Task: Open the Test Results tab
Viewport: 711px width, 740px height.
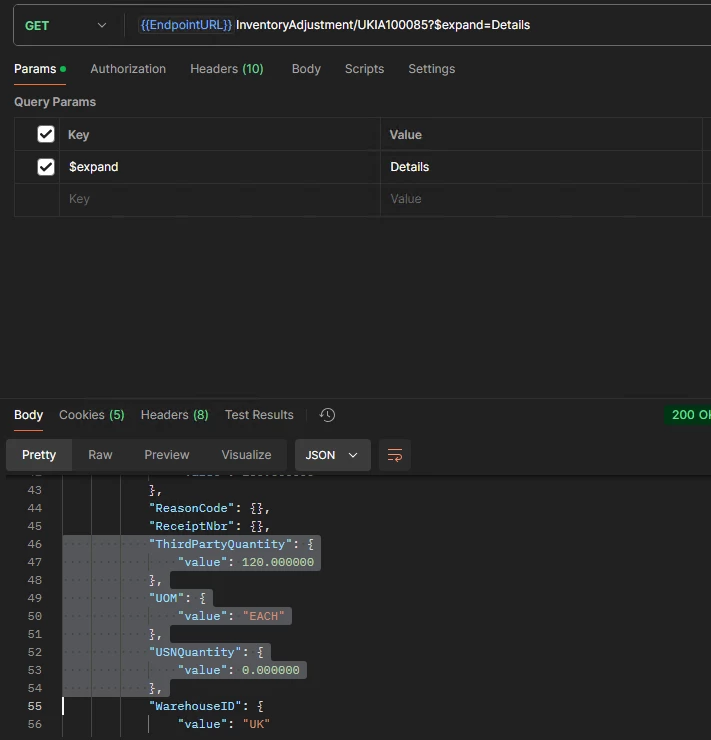Action: (259, 415)
